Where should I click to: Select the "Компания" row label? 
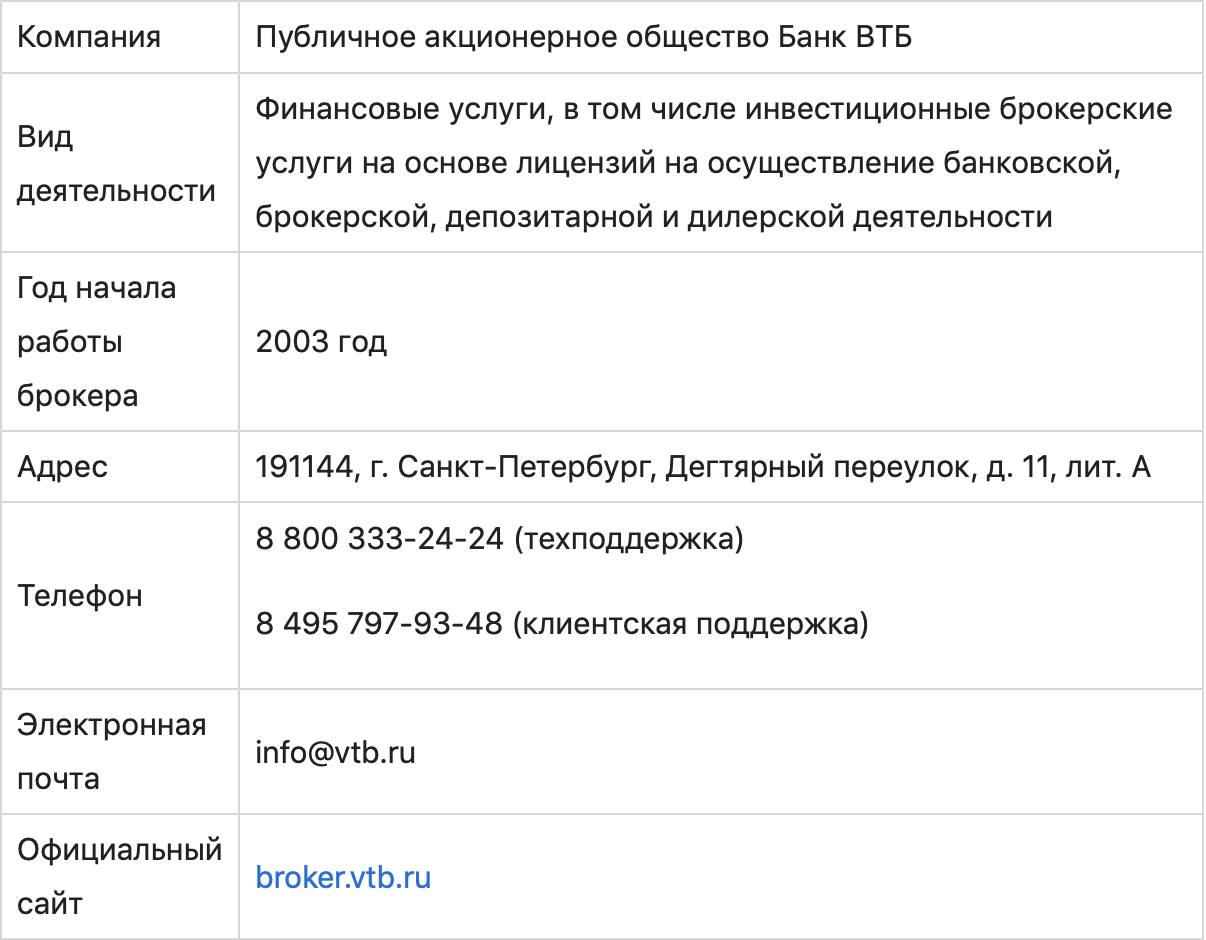coord(89,37)
